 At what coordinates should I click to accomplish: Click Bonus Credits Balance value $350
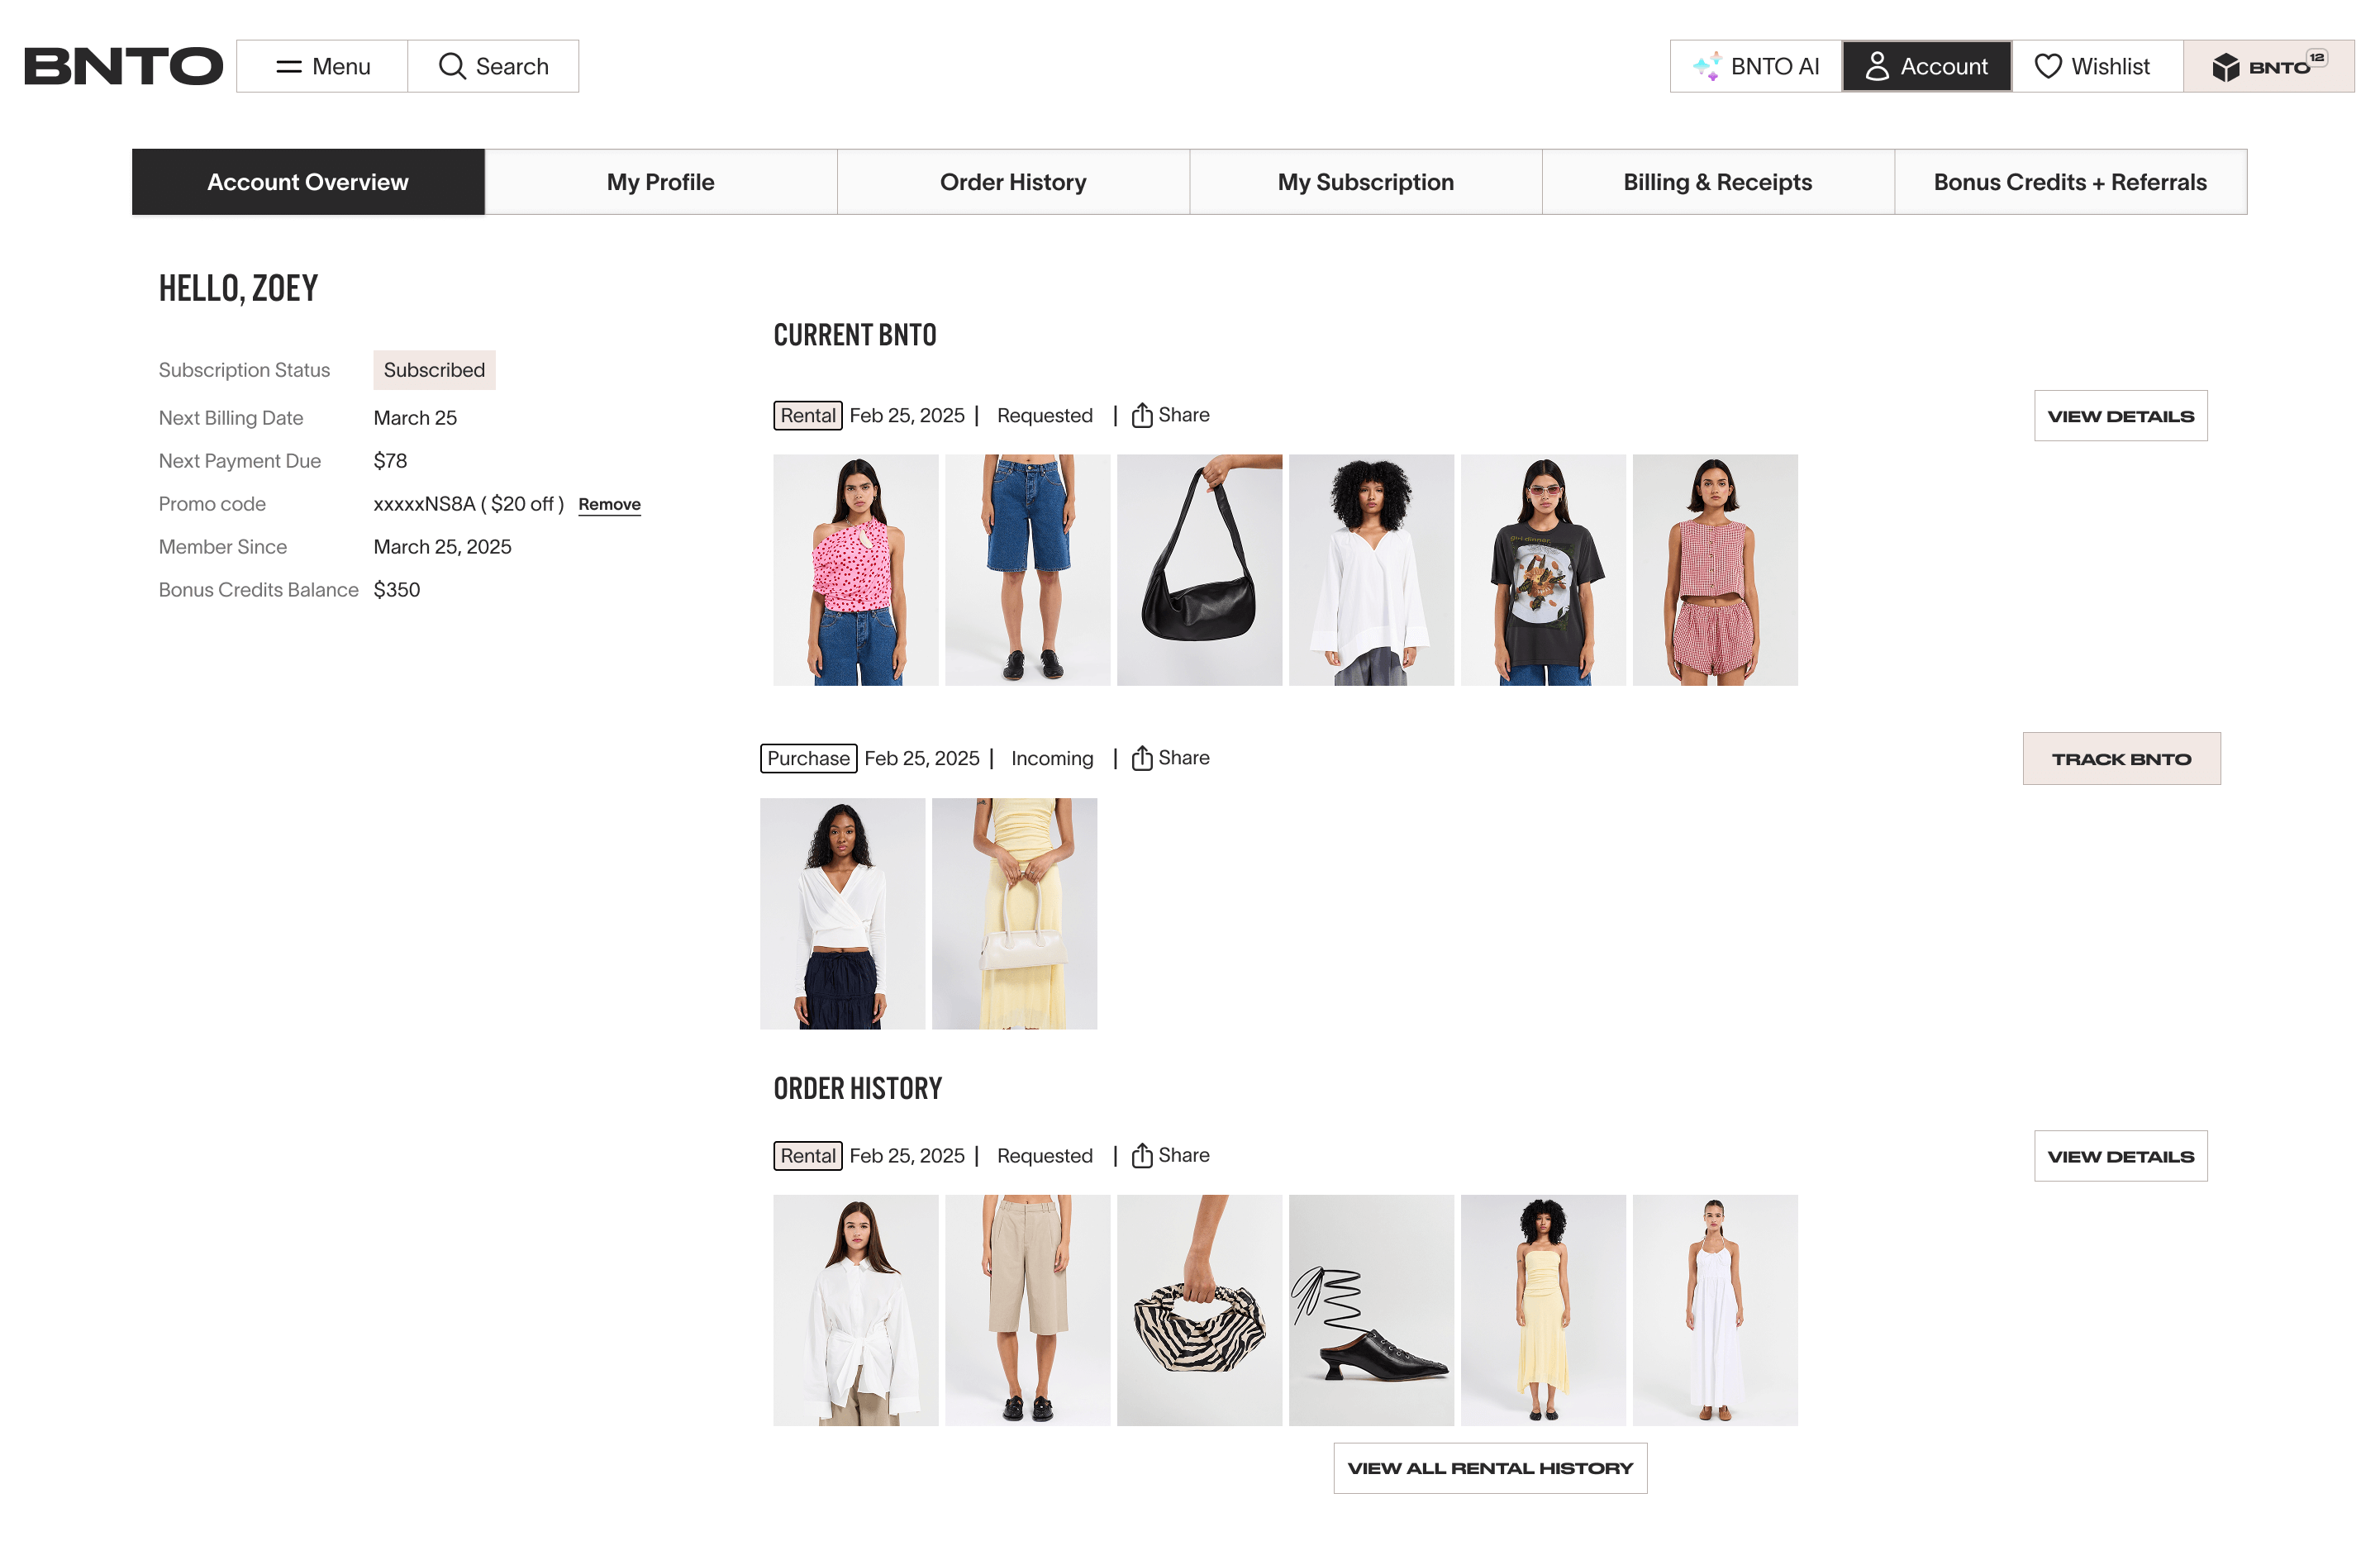coord(397,590)
